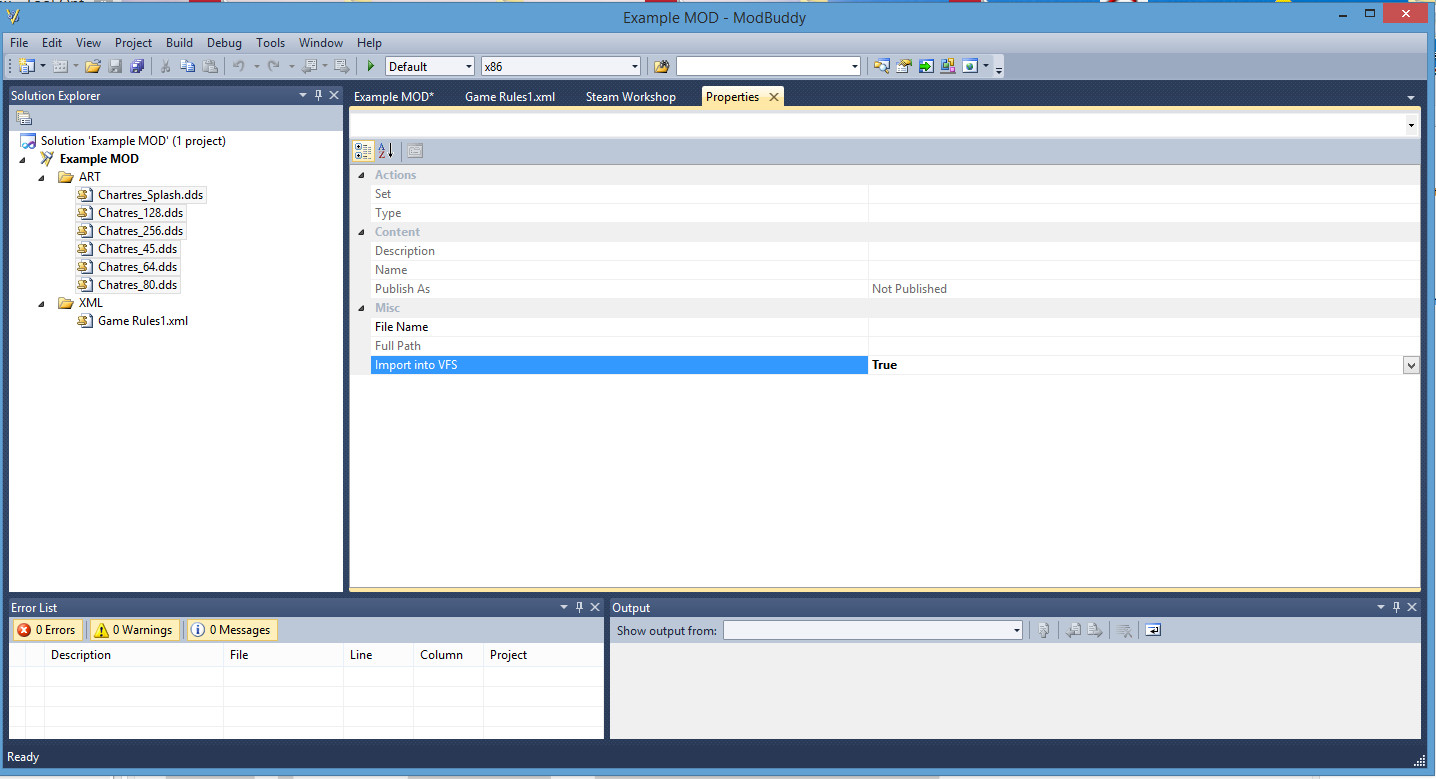Open Properties Window via toolbar icon
Image resolution: width=1436 pixels, height=779 pixels.
904,66
